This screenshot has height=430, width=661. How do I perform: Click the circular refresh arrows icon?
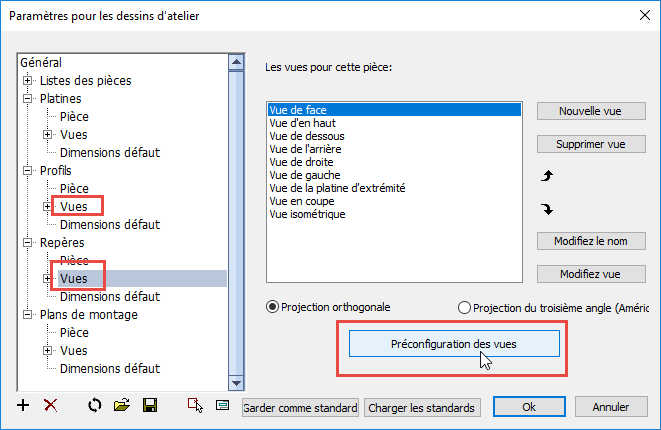[95, 406]
